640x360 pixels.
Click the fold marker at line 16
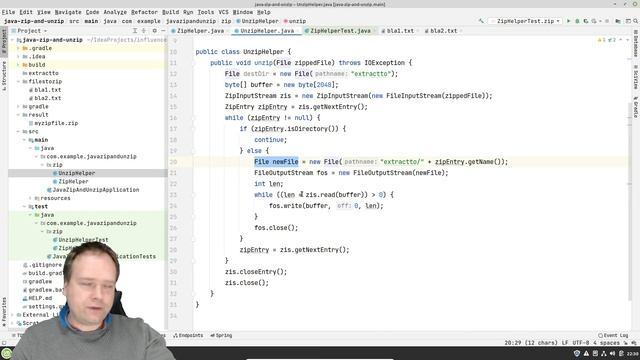(x=195, y=118)
